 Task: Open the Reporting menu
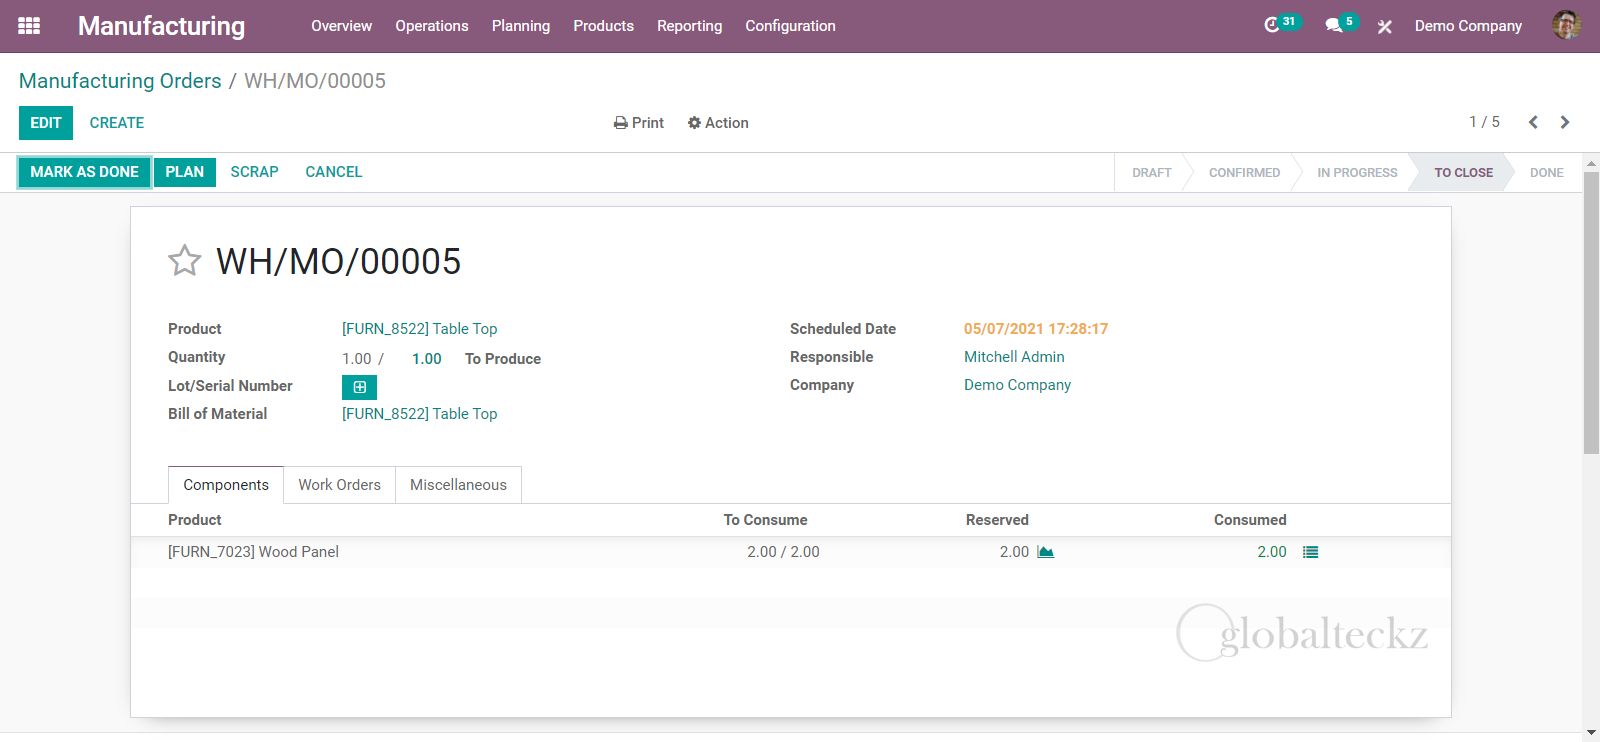point(689,26)
